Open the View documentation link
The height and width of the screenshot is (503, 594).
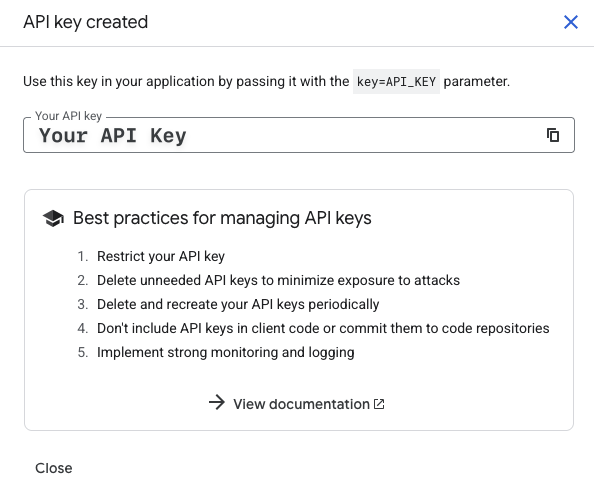302,404
